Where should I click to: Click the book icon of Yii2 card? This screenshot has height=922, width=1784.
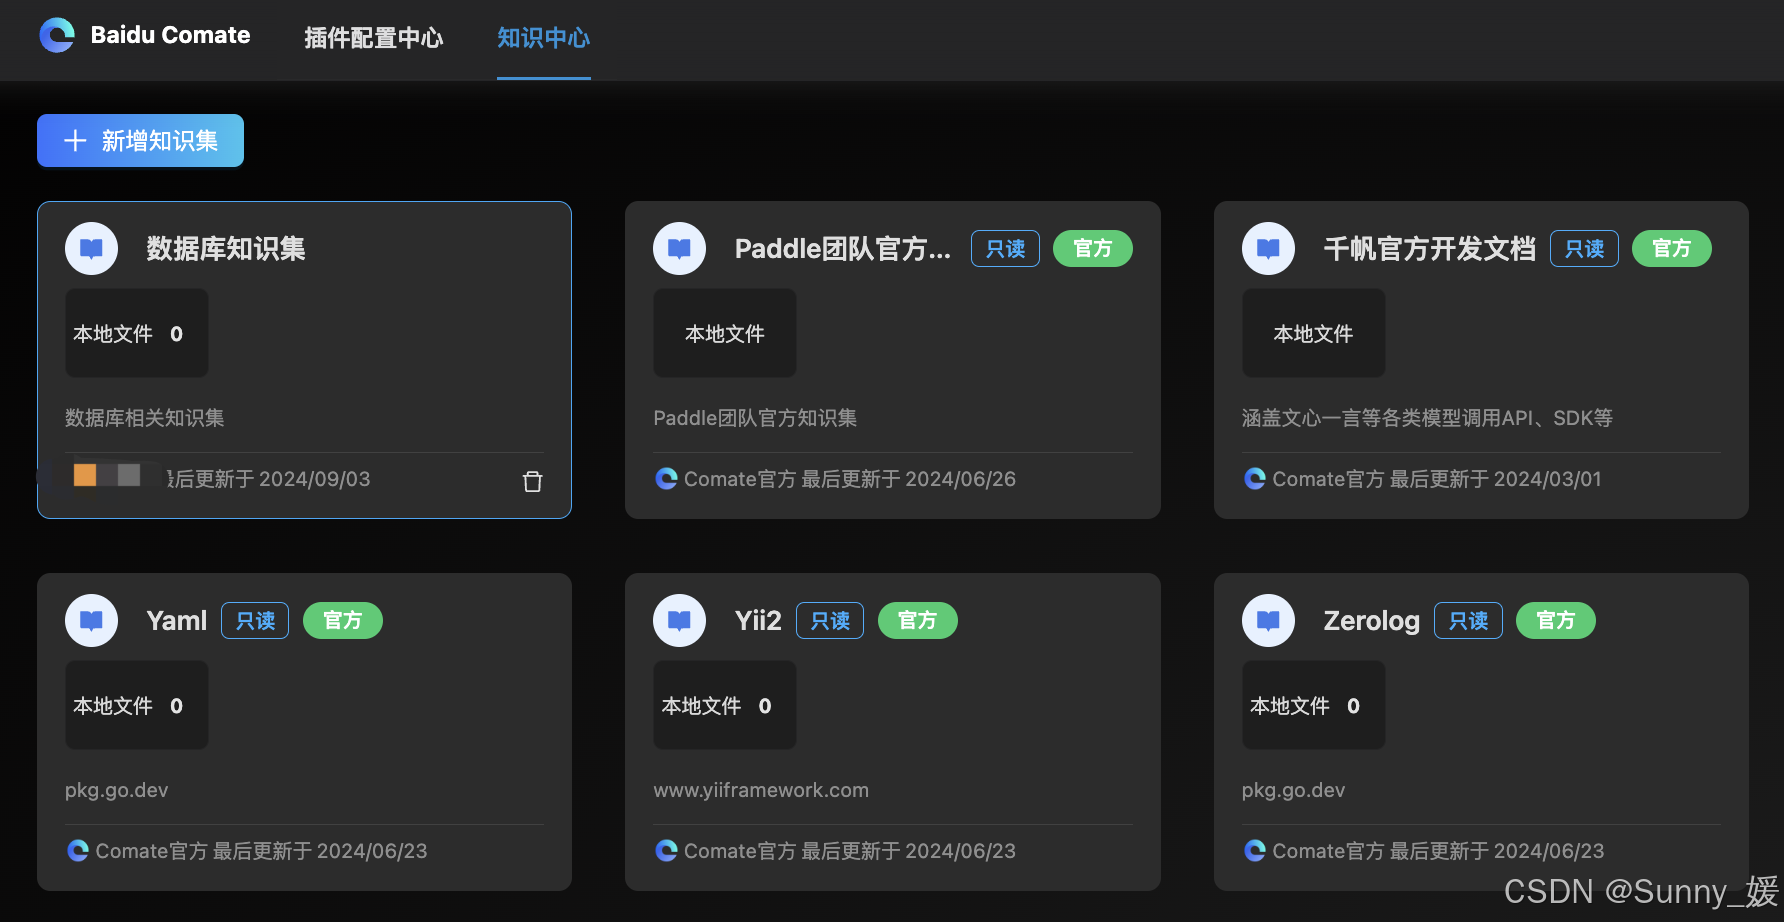679,620
